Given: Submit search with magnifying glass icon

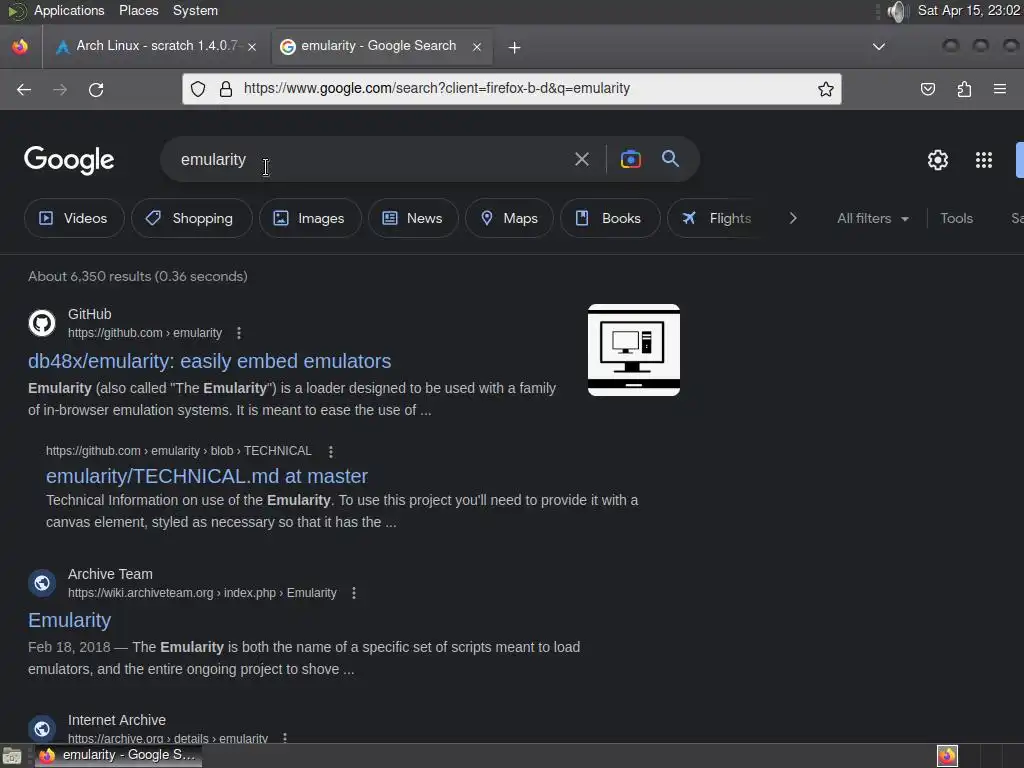Looking at the screenshot, I should point(670,159).
